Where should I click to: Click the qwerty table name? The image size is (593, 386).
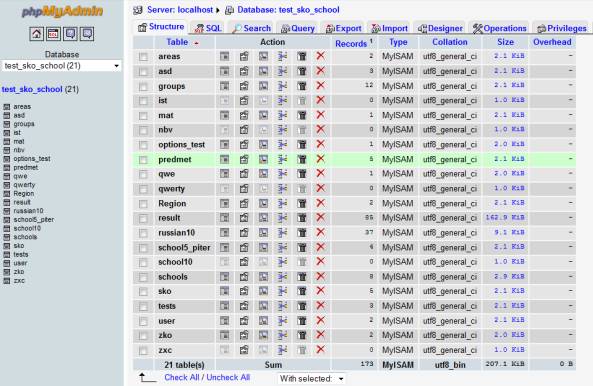click(x=171, y=189)
